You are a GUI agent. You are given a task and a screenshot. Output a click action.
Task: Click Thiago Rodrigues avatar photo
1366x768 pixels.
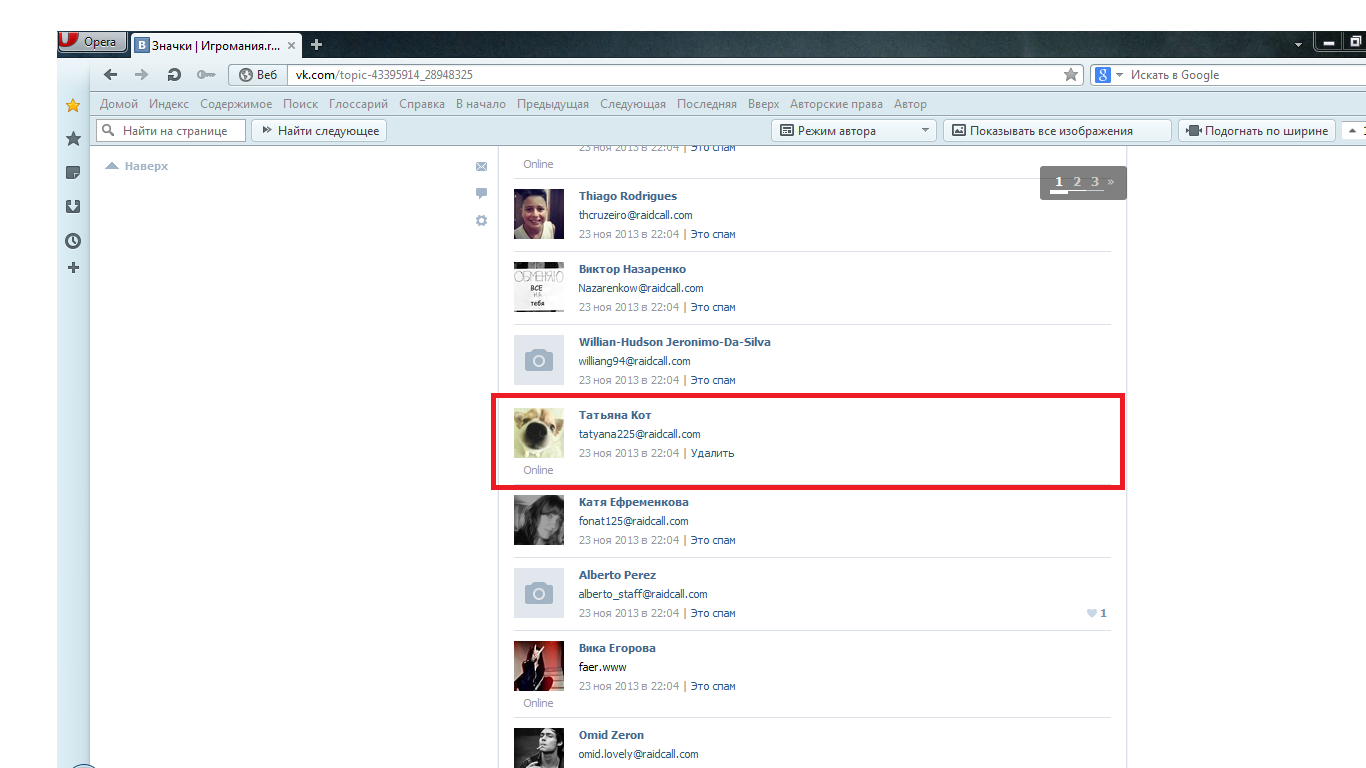(x=539, y=214)
